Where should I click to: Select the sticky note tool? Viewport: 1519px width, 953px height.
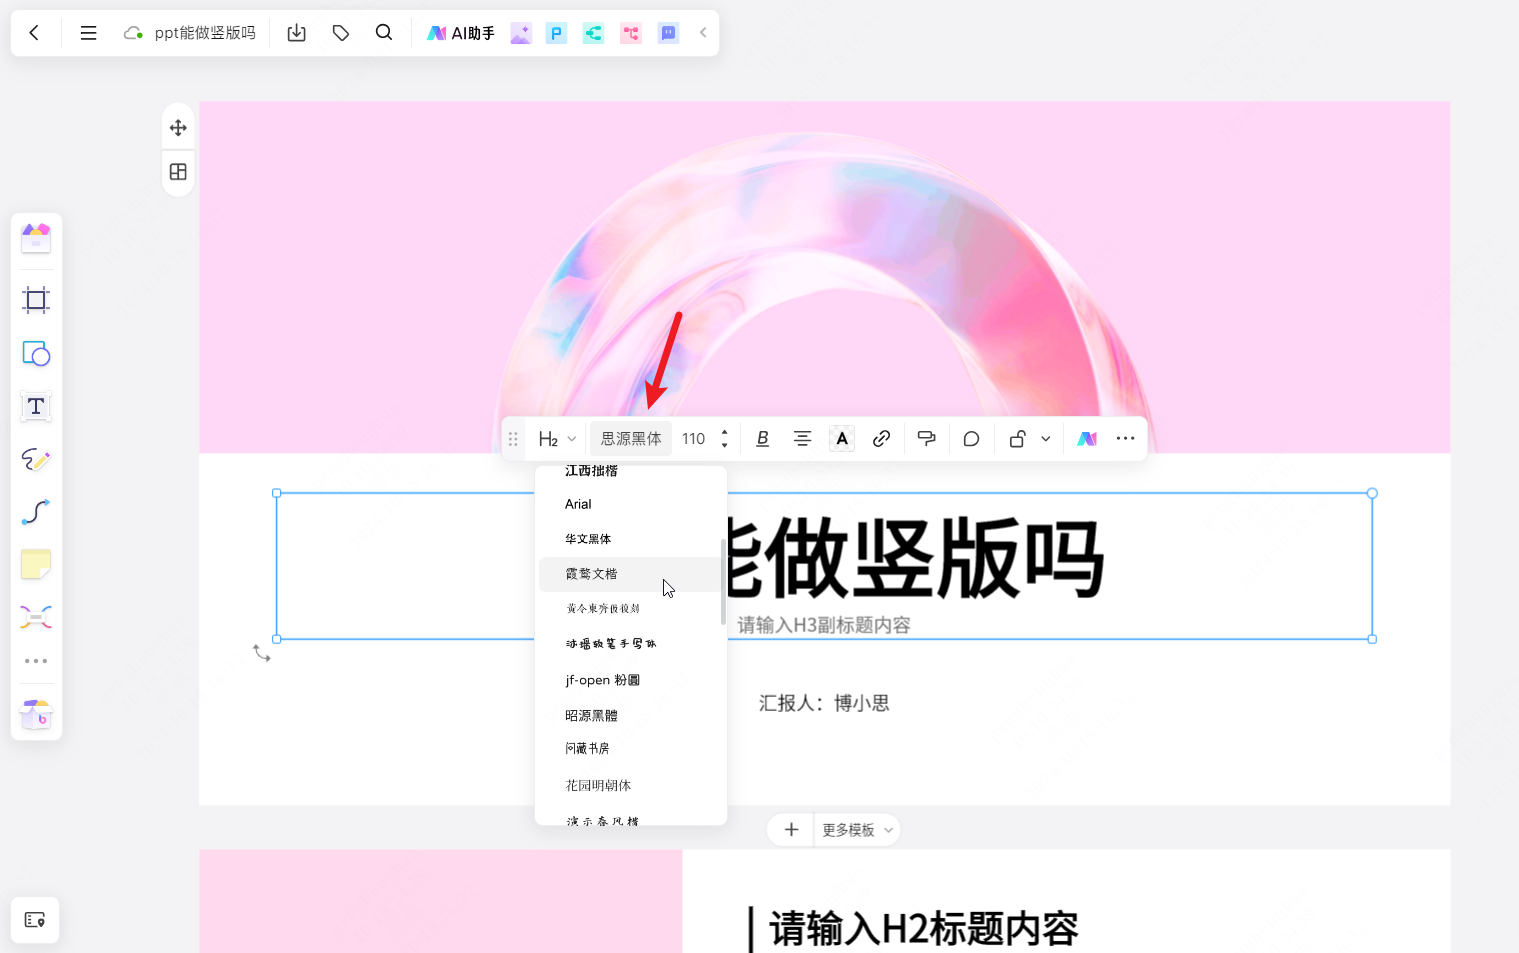coord(36,565)
